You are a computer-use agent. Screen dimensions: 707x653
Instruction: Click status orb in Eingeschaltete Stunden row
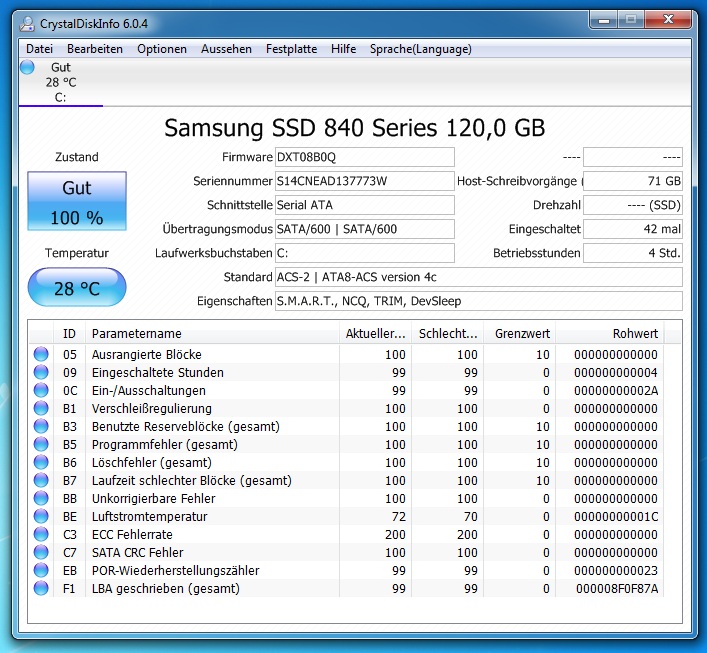41,372
